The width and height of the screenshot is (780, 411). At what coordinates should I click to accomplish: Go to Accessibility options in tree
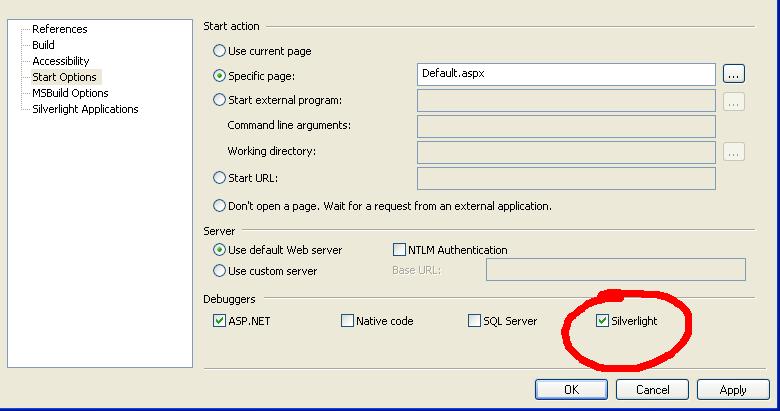point(60,61)
